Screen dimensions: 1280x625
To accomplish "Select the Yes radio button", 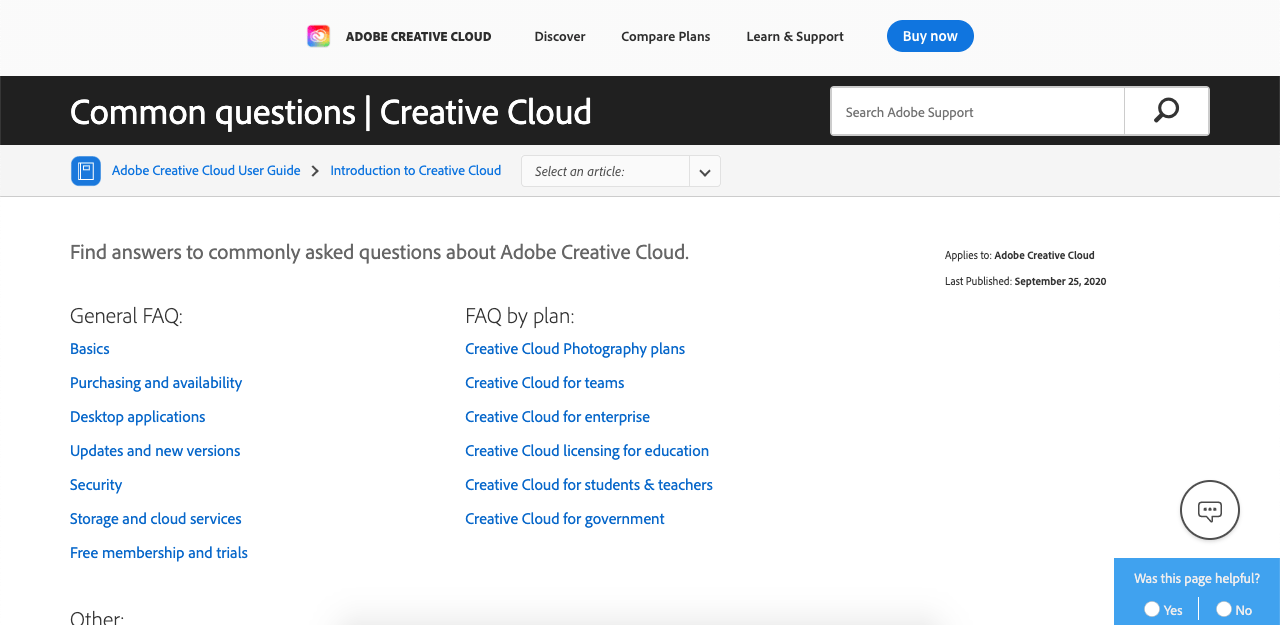I will [1152, 609].
